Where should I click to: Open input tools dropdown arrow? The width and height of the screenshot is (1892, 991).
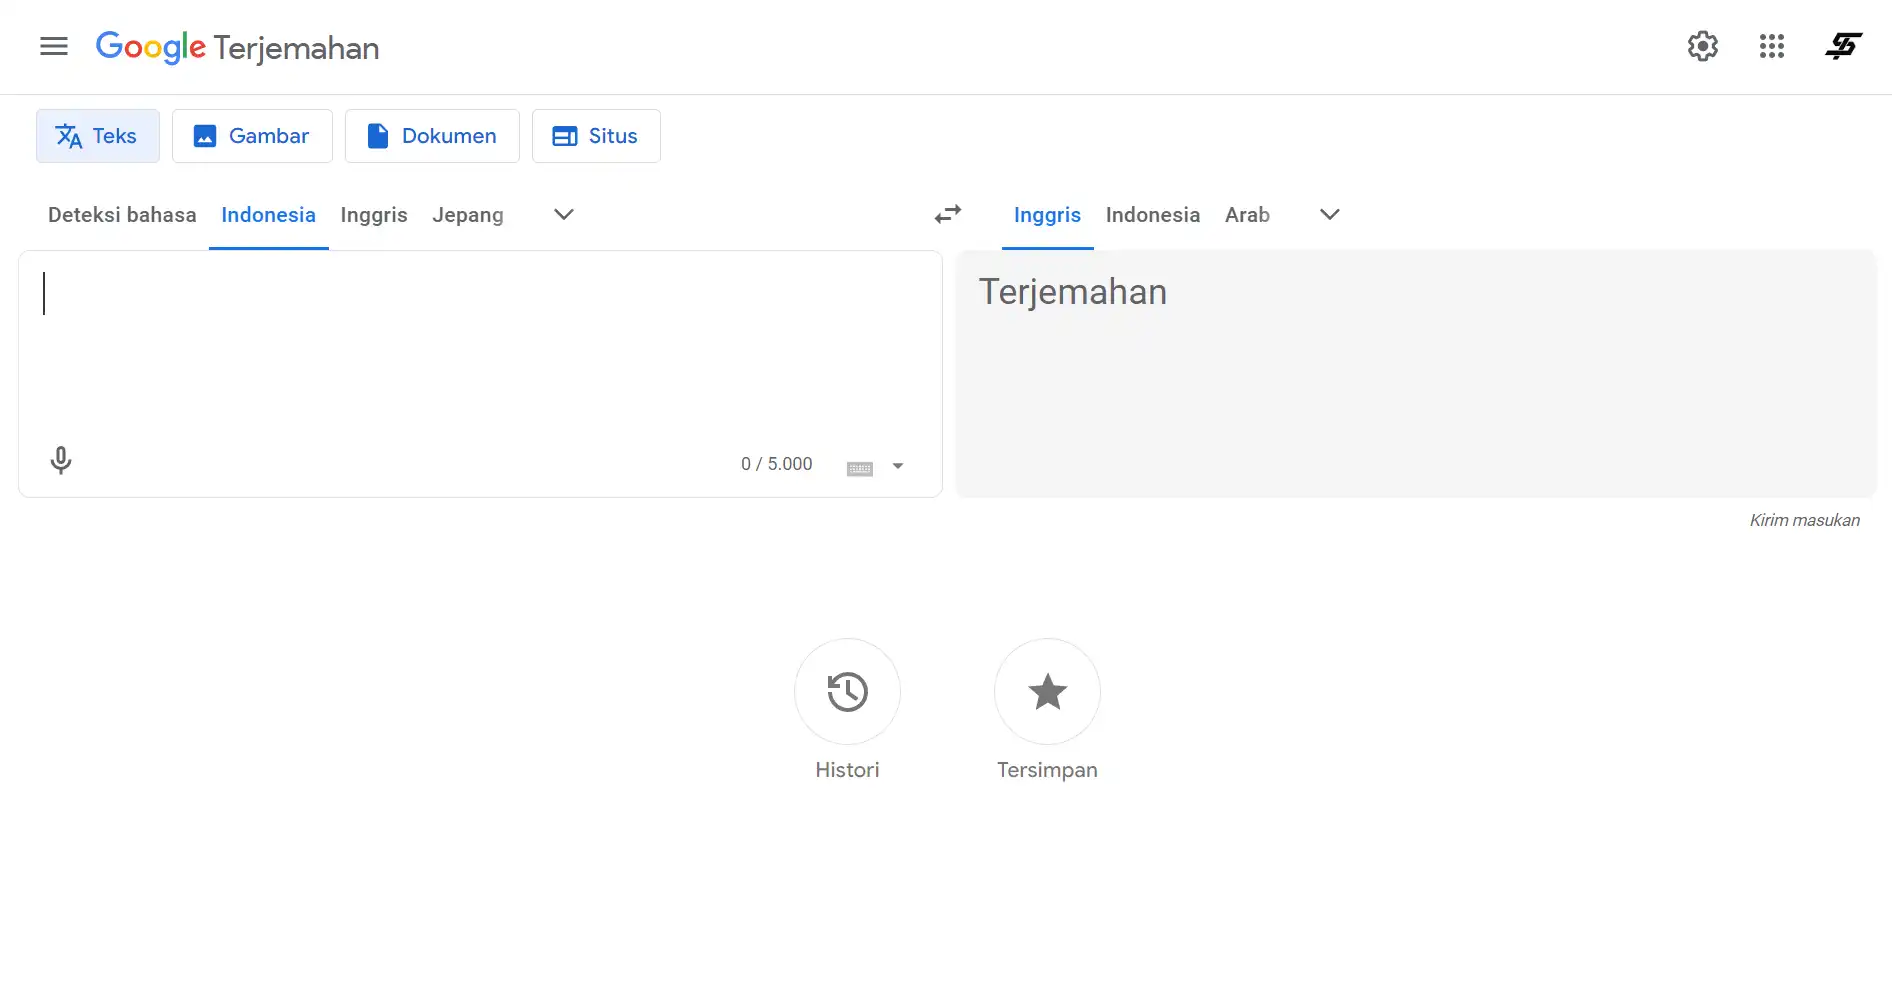click(898, 466)
